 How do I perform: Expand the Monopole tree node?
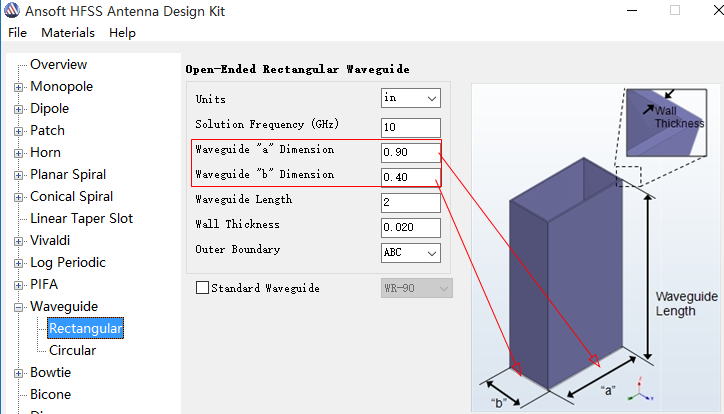(18, 87)
